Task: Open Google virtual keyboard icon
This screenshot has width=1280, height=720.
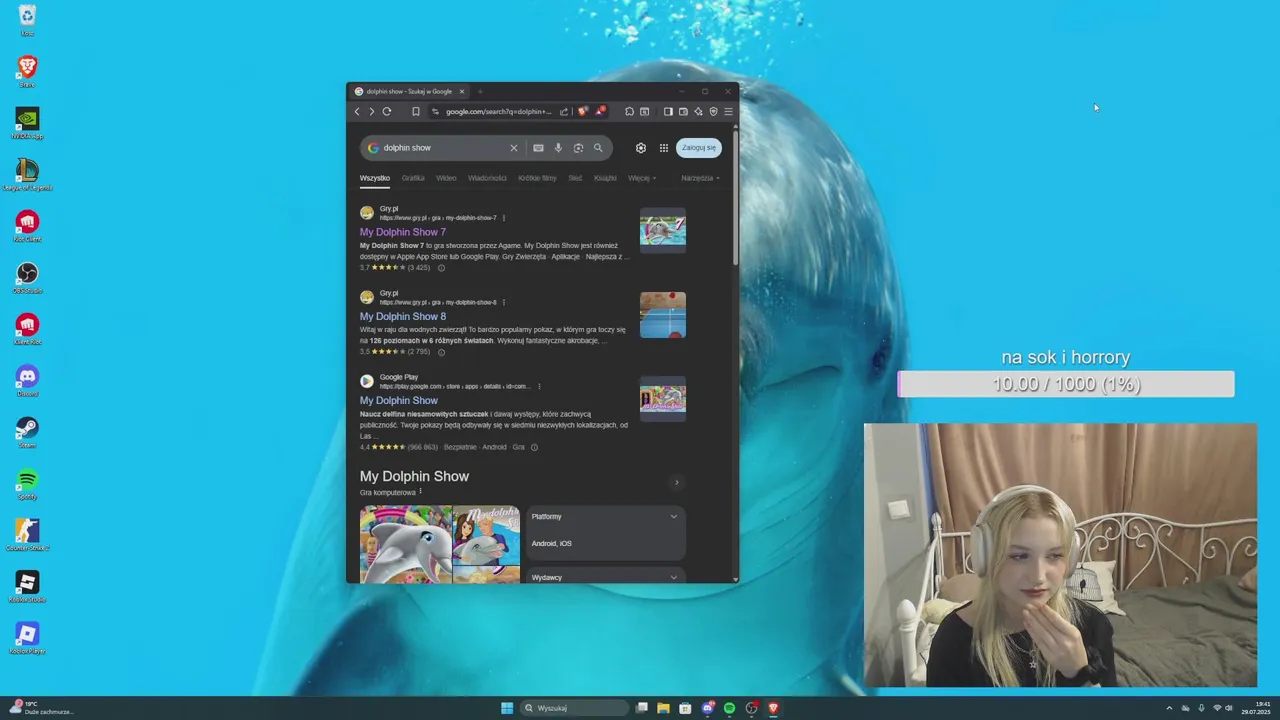Action: click(x=538, y=148)
